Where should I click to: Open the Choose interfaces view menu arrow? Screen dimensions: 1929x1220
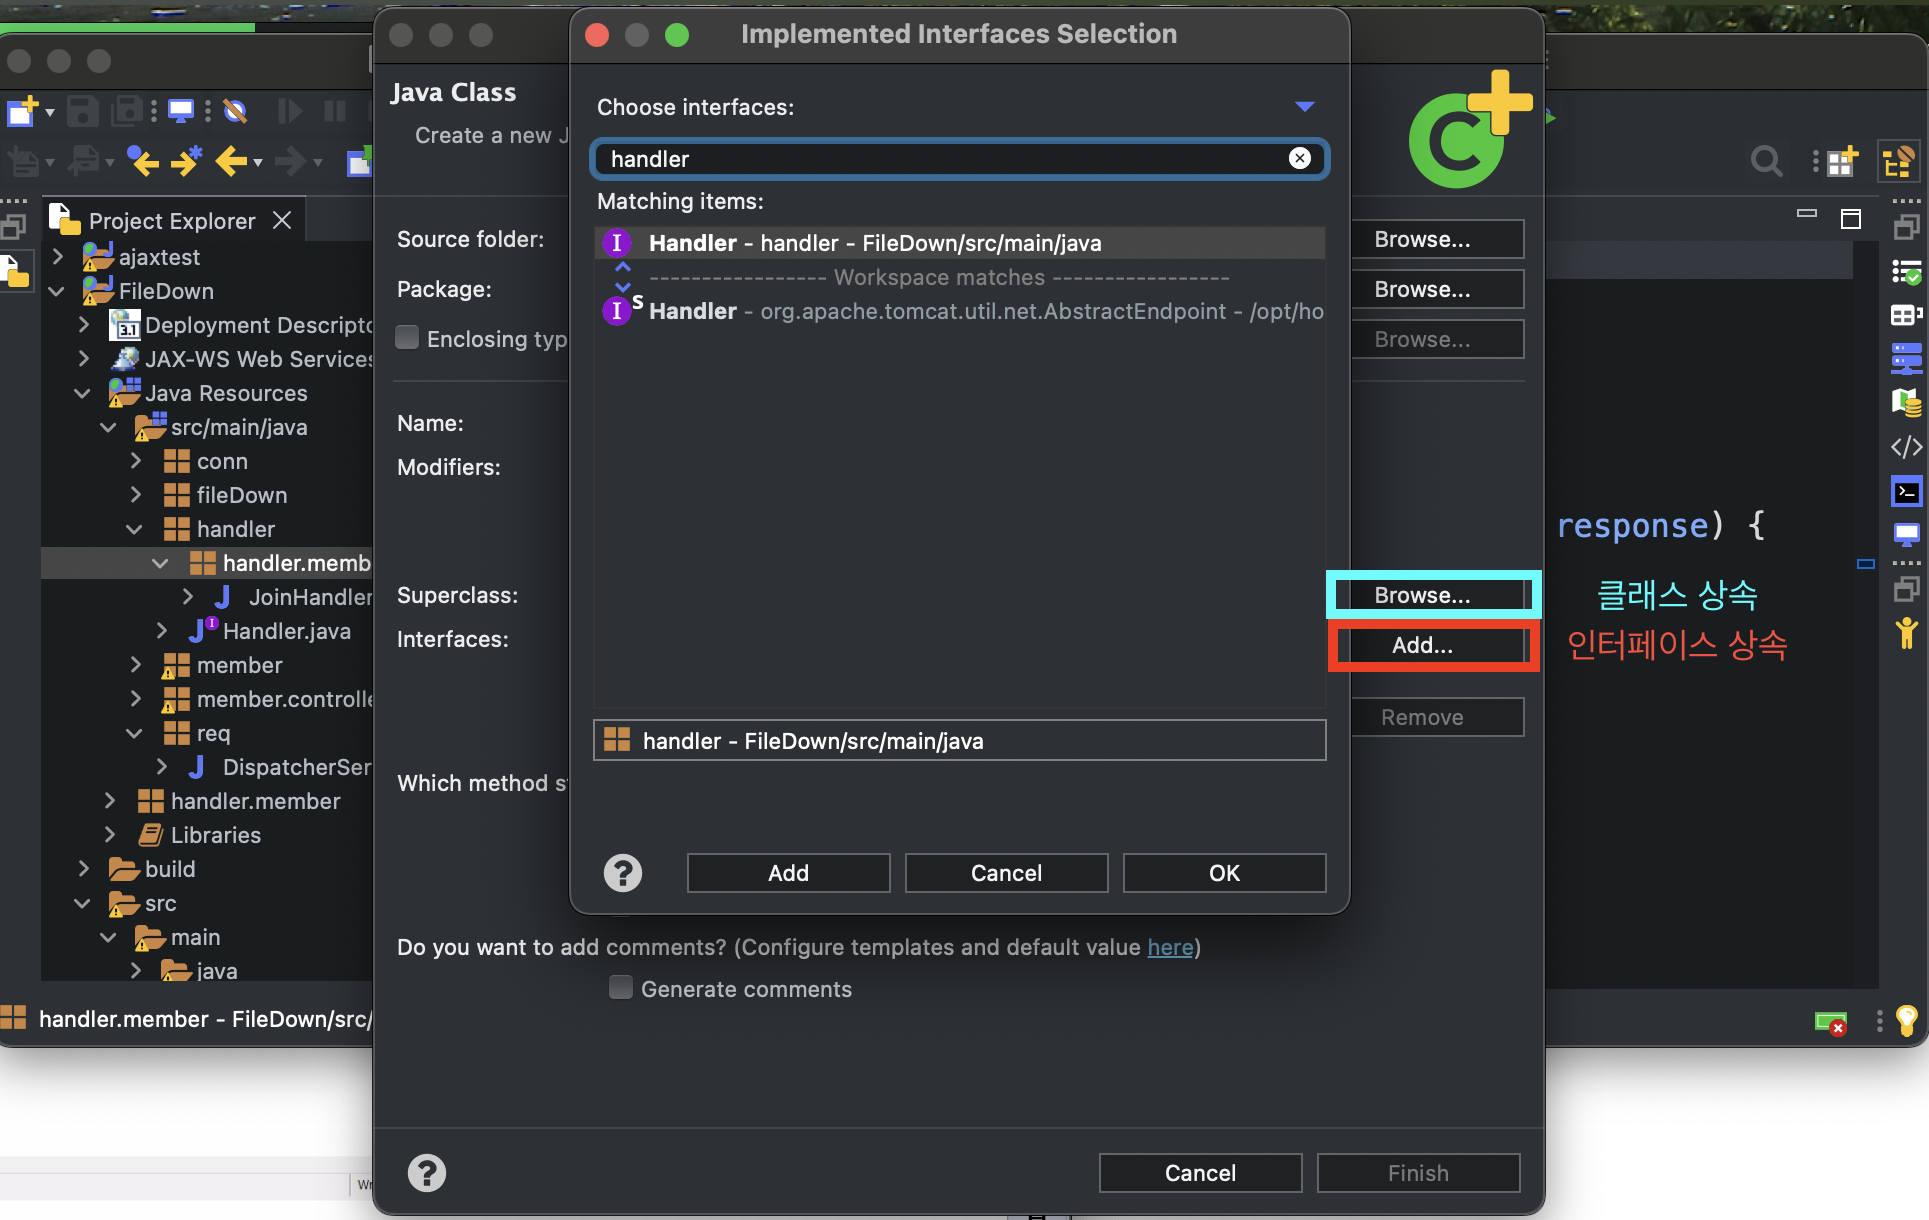coord(1304,107)
